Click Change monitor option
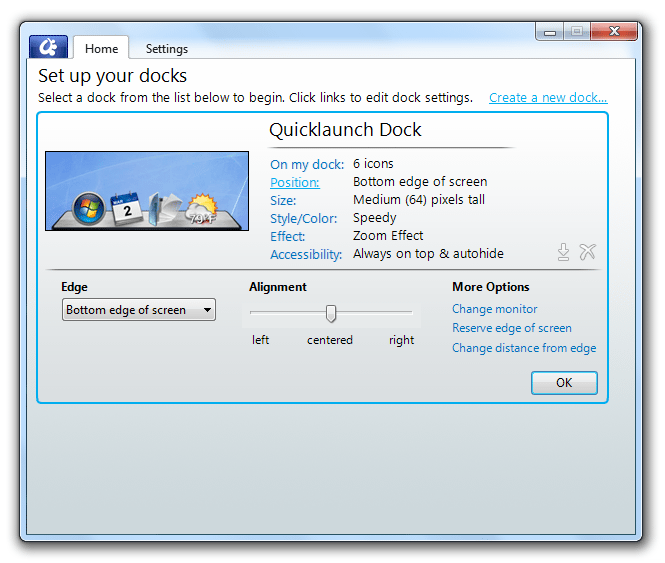Image resolution: width=665 pixels, height=563 pixels. tap(495, 309)
